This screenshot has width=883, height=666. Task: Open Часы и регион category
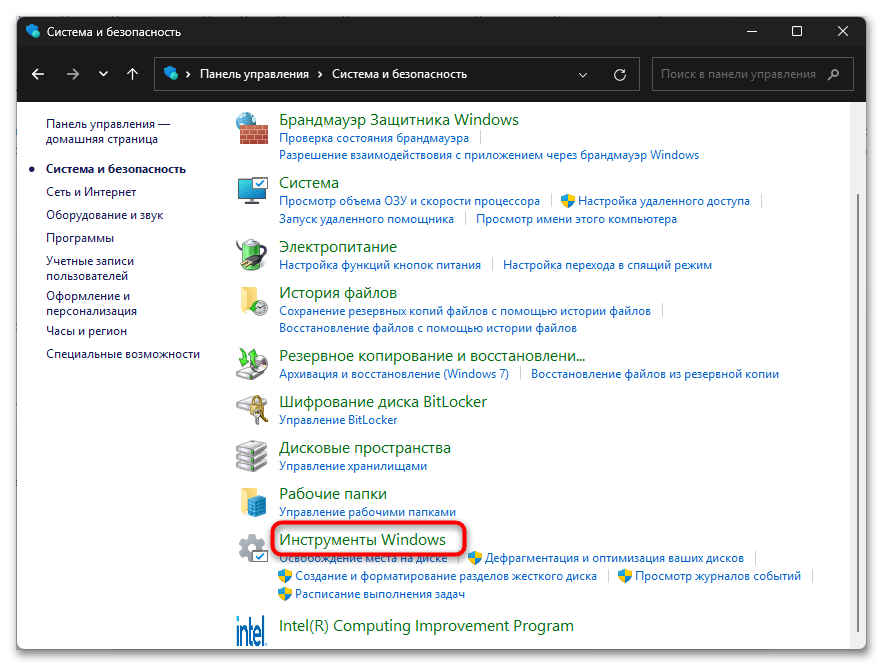[x=87, y=331]
